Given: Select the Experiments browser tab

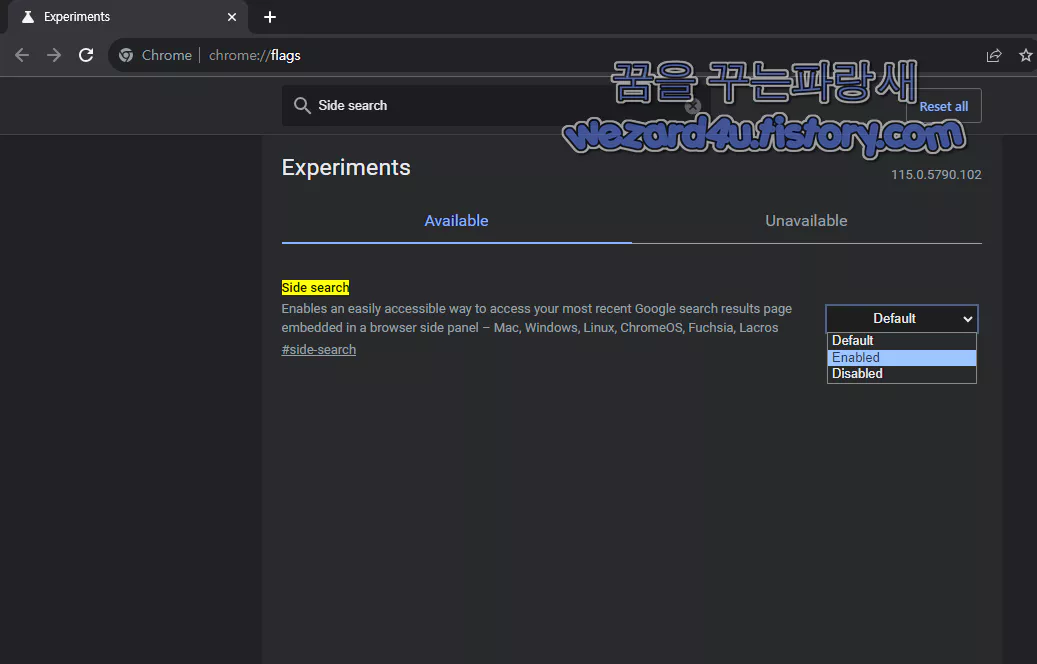Looking at the screenshot, I should pyautogui.click(x=128, y=17).
